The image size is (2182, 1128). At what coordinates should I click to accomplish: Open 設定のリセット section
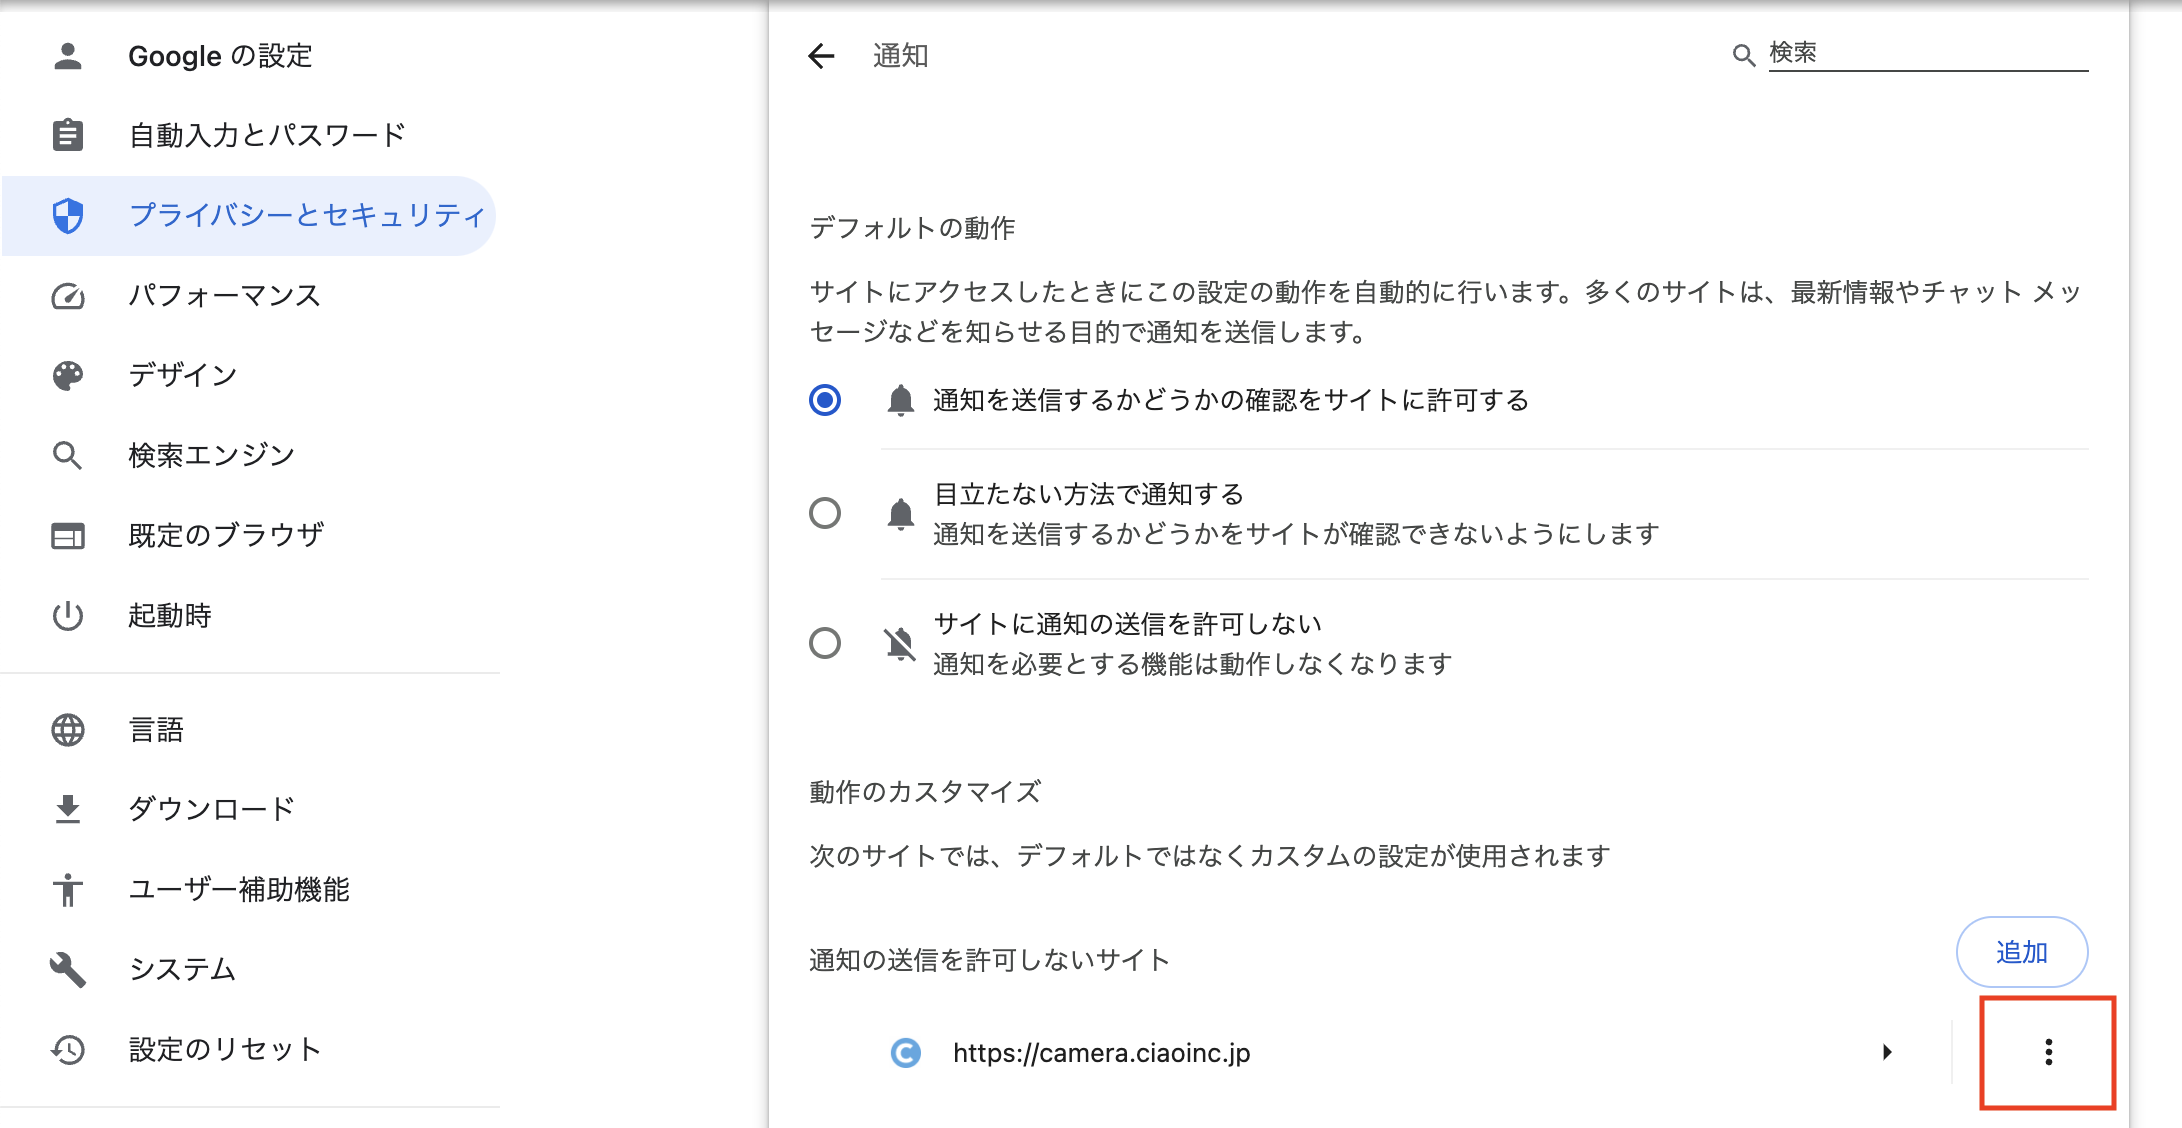tap(224, 1049)
